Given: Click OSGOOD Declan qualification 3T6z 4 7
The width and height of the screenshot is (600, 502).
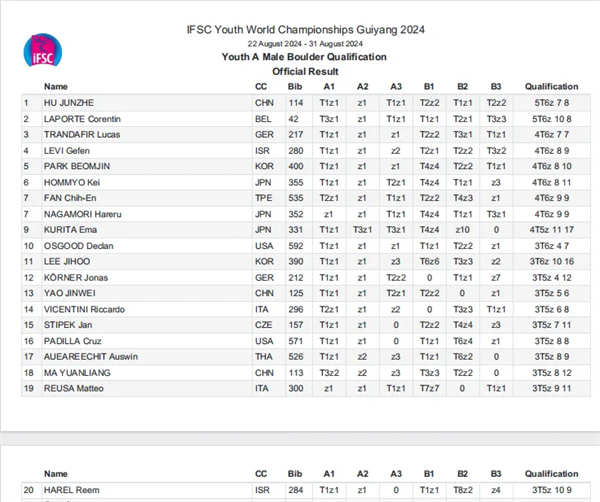Looking at the screenshot, I should tap(551, 246).
